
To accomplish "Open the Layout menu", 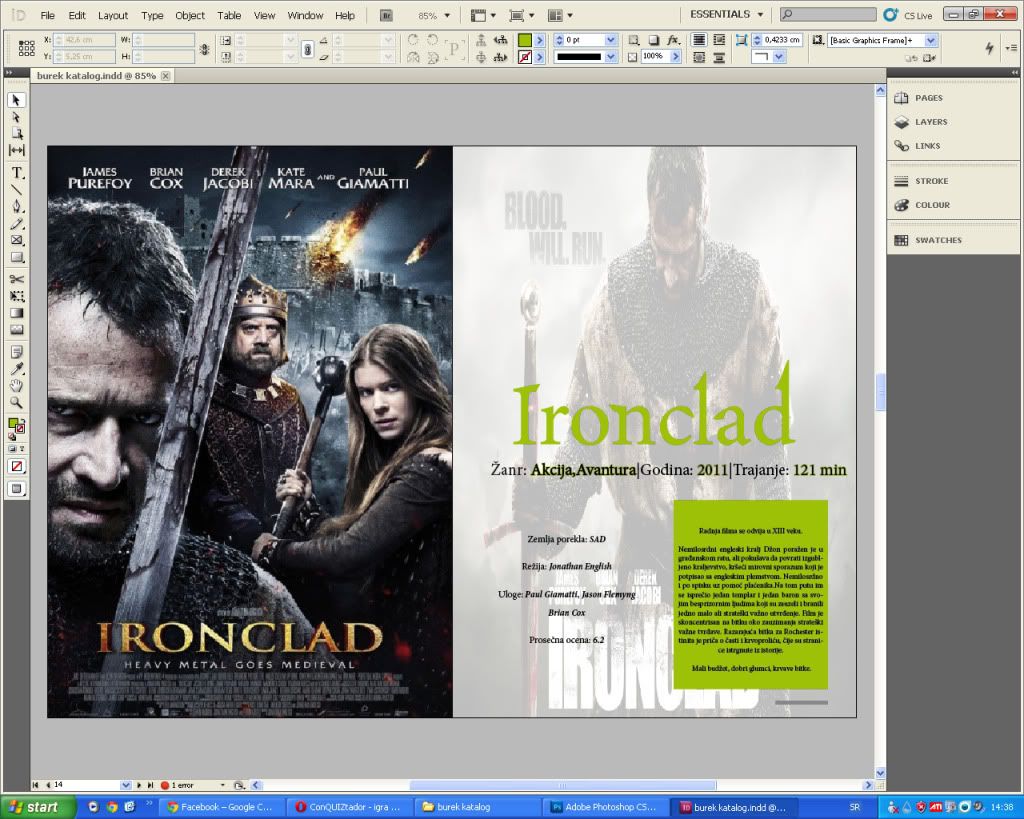I will (x=113, y=16).
